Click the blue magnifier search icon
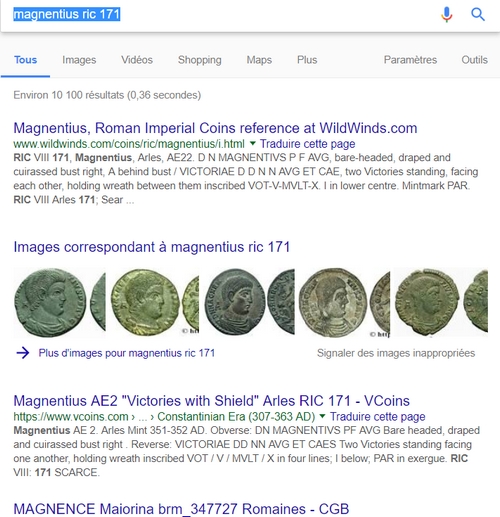The width and height of the screenshot is (500, 517). [478, 14]
